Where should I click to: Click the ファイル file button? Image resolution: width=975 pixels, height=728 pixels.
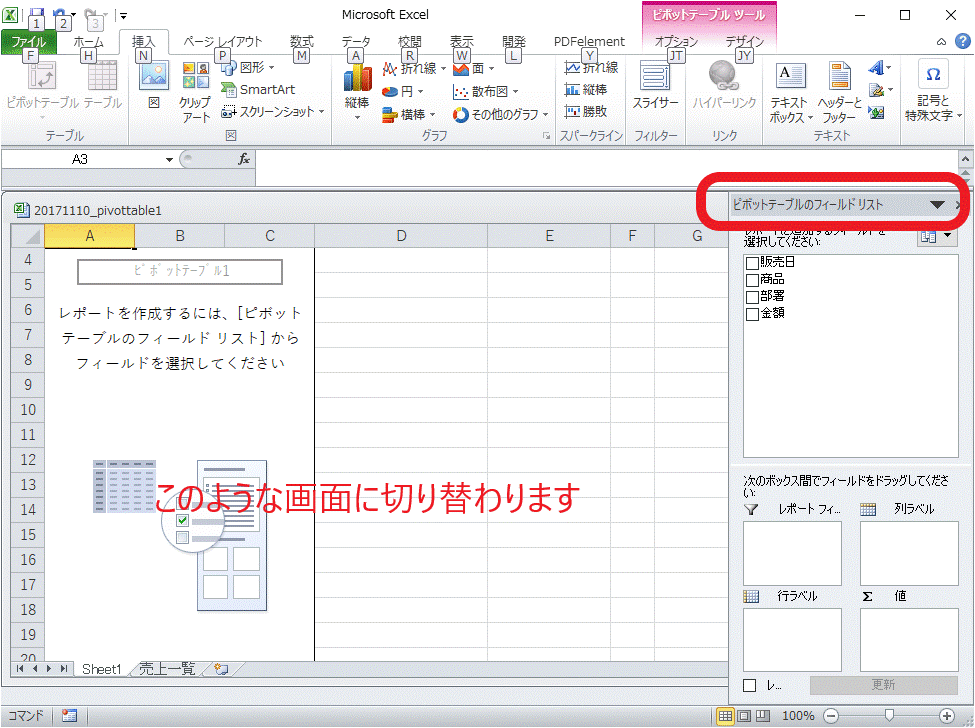click(x=28, y=42)
